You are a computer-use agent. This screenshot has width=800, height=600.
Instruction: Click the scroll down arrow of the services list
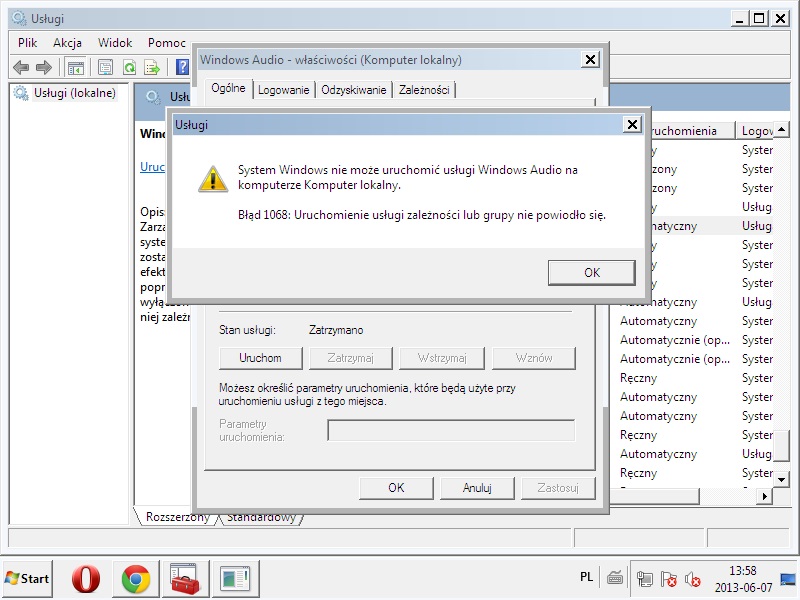click(x=781, y=480)
